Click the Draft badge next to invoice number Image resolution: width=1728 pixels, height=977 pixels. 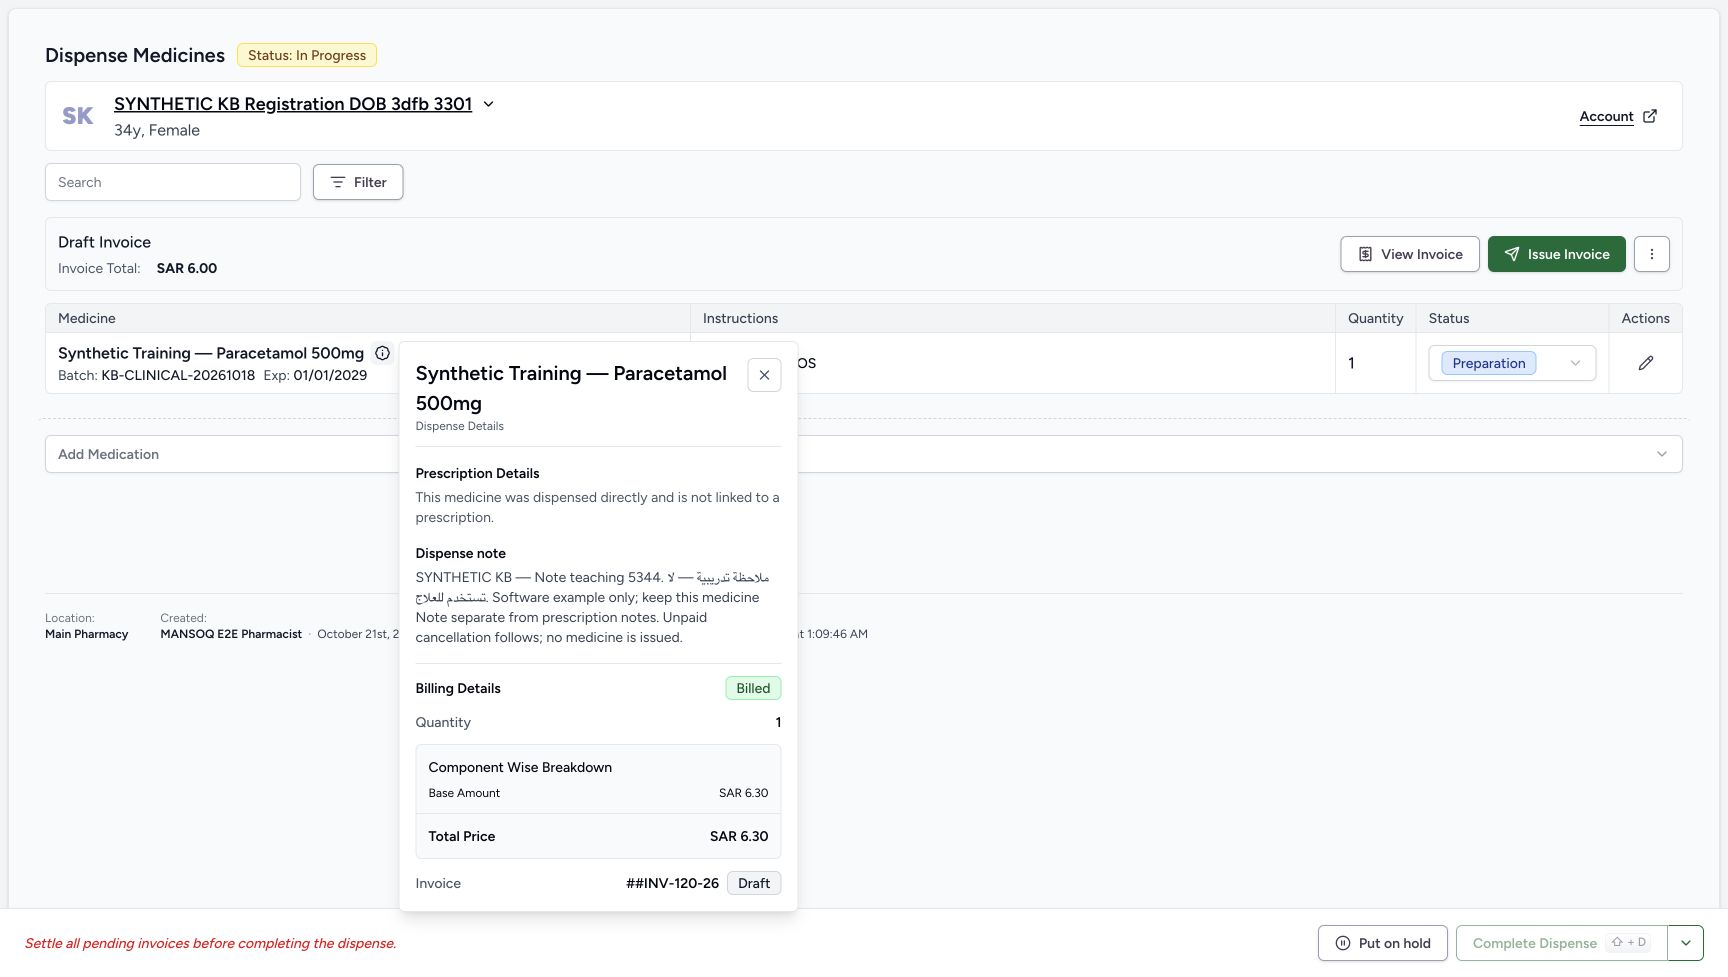coord(754,883)
